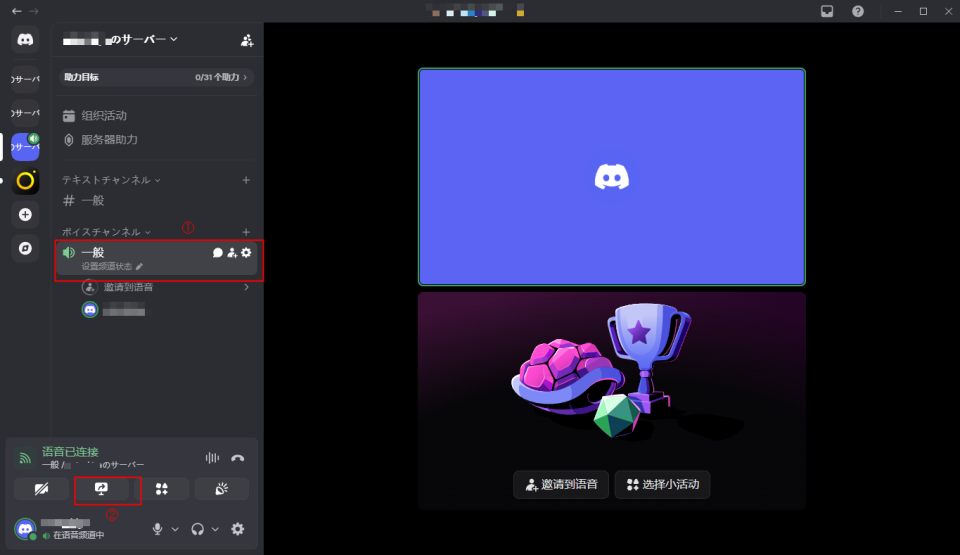Click the Explore discoverable servers compass icon
Screen dimensions: 960x555
(x=25, y=248)
